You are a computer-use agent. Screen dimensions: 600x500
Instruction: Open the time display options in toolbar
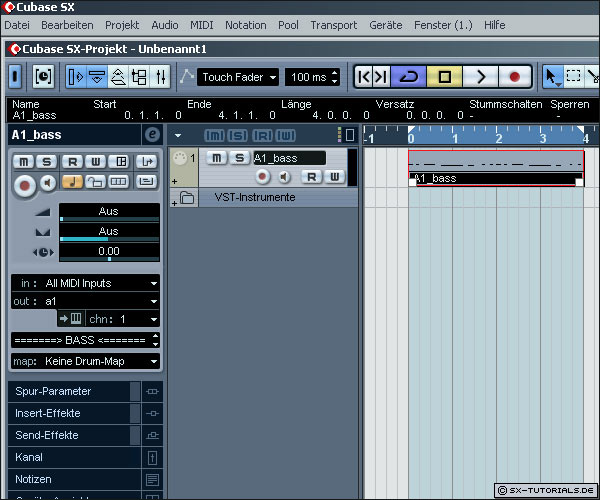[x=43, y=77]
